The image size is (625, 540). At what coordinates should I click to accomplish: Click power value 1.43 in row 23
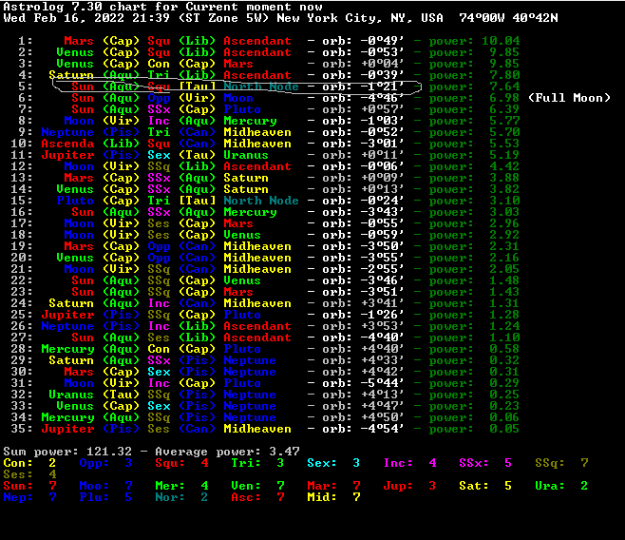[504, 292]
